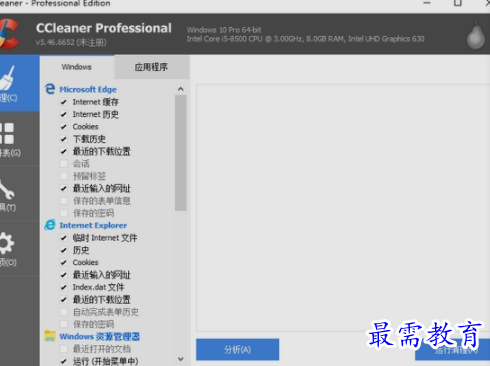Uncheck Internet Explorer Cookies checkbox
Screen dimensions: 490x366
tap(64, 262)
